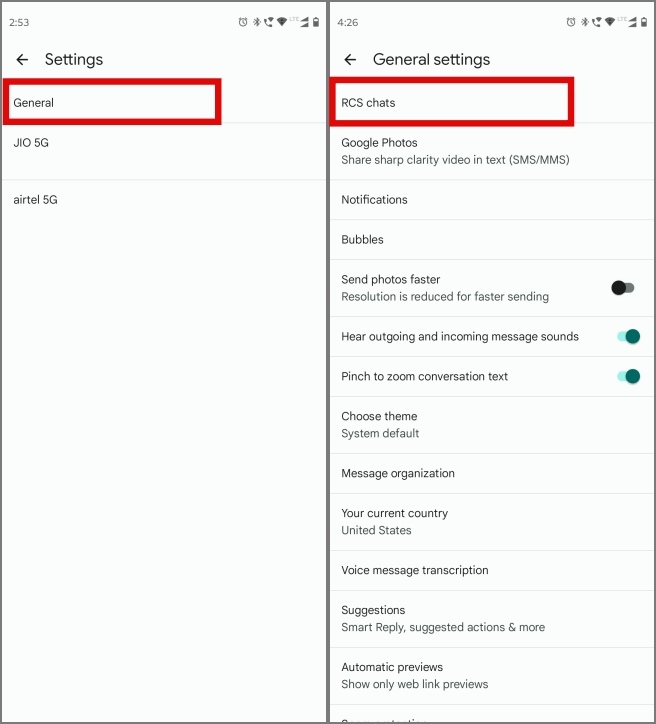Tap 'System default' theme value
Screen dimensions: 656x724
coord(380,434)
